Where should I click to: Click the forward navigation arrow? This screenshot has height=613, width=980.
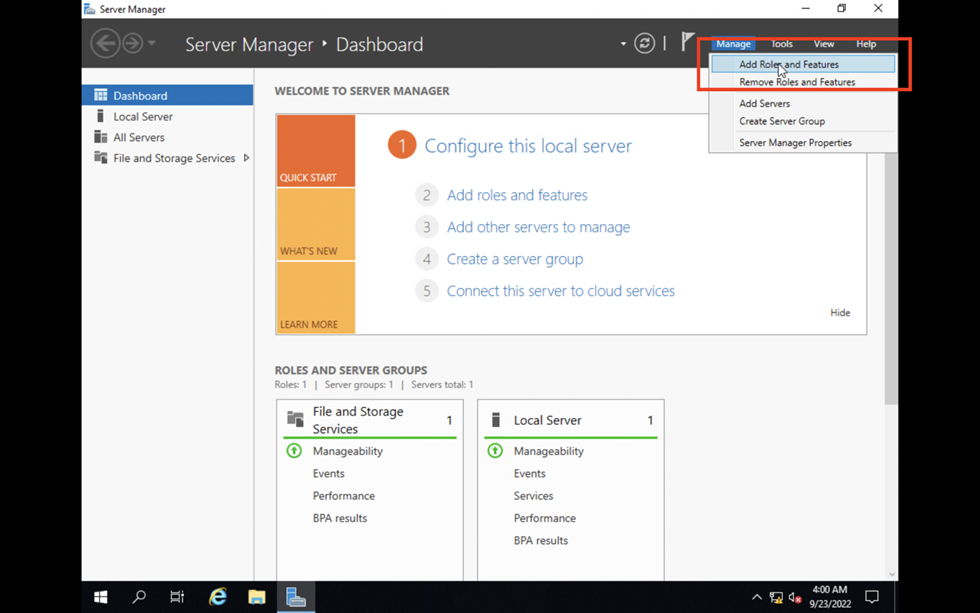(132, 43)
